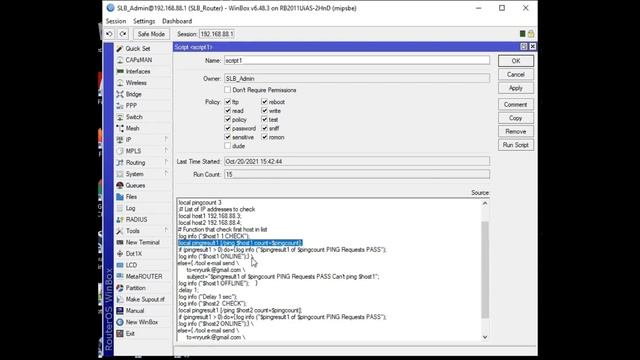The width and height of the screenshot is (640, 360).
Task: Restore the Script window size icon
Action: tap(524, 47)
